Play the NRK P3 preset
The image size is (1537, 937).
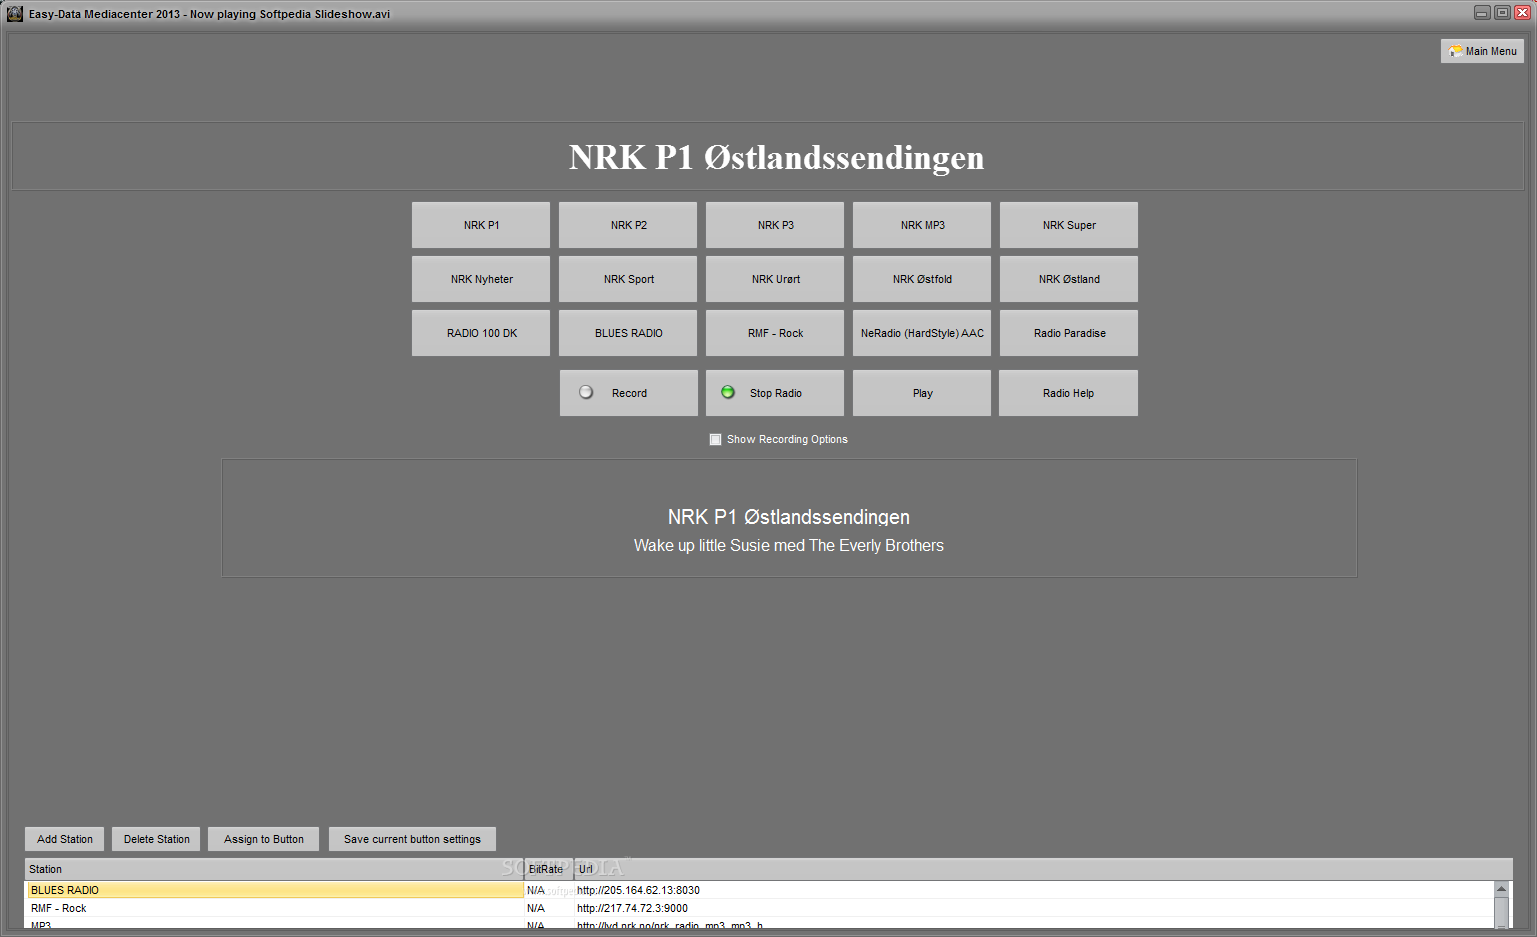[775, 225]
